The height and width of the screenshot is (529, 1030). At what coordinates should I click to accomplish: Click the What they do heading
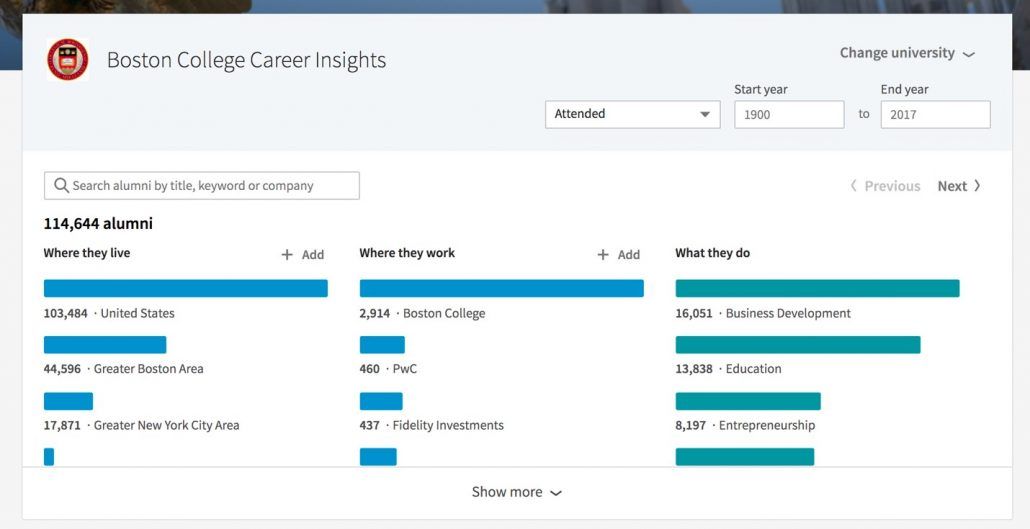coord(713,253)
